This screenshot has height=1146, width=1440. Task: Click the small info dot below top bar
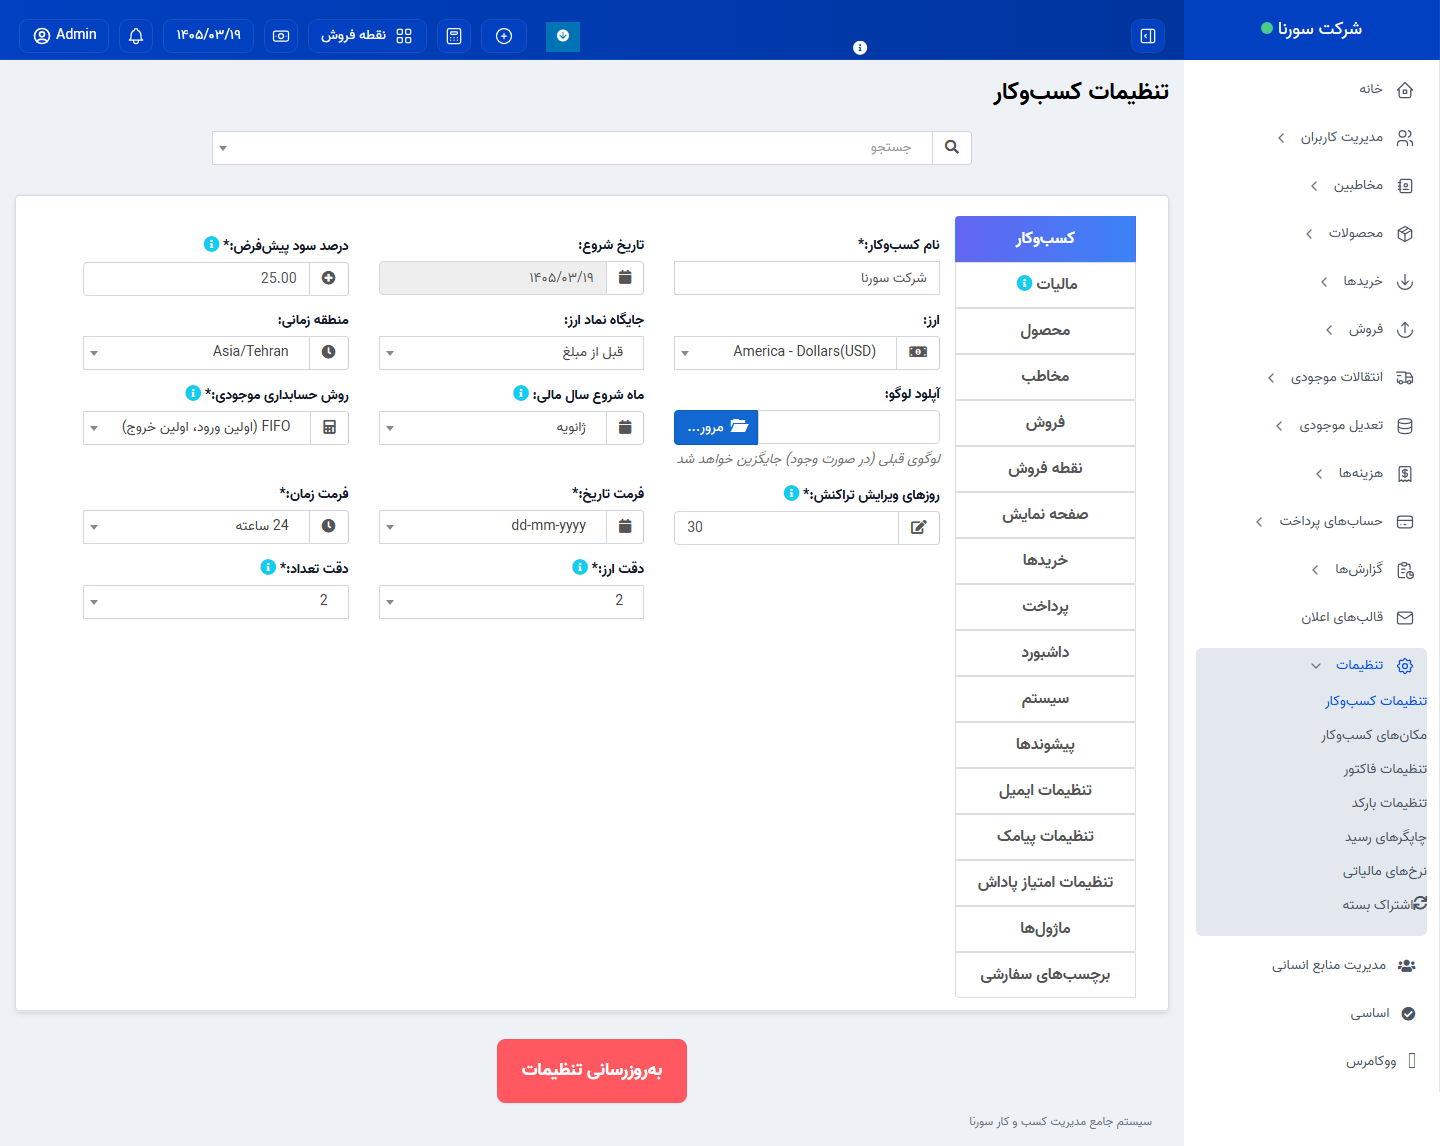(x=860, y=47)
